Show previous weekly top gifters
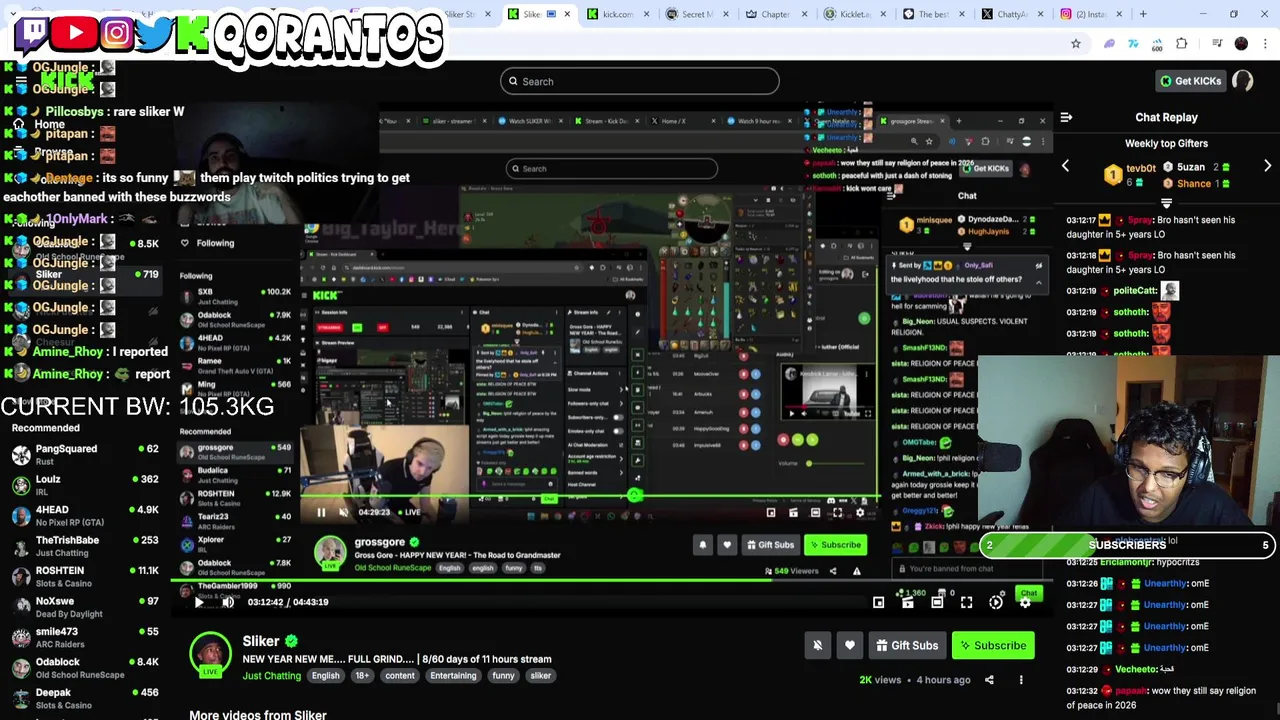This screenshot has width=1280, height=720. click(x=1065, y=167)
